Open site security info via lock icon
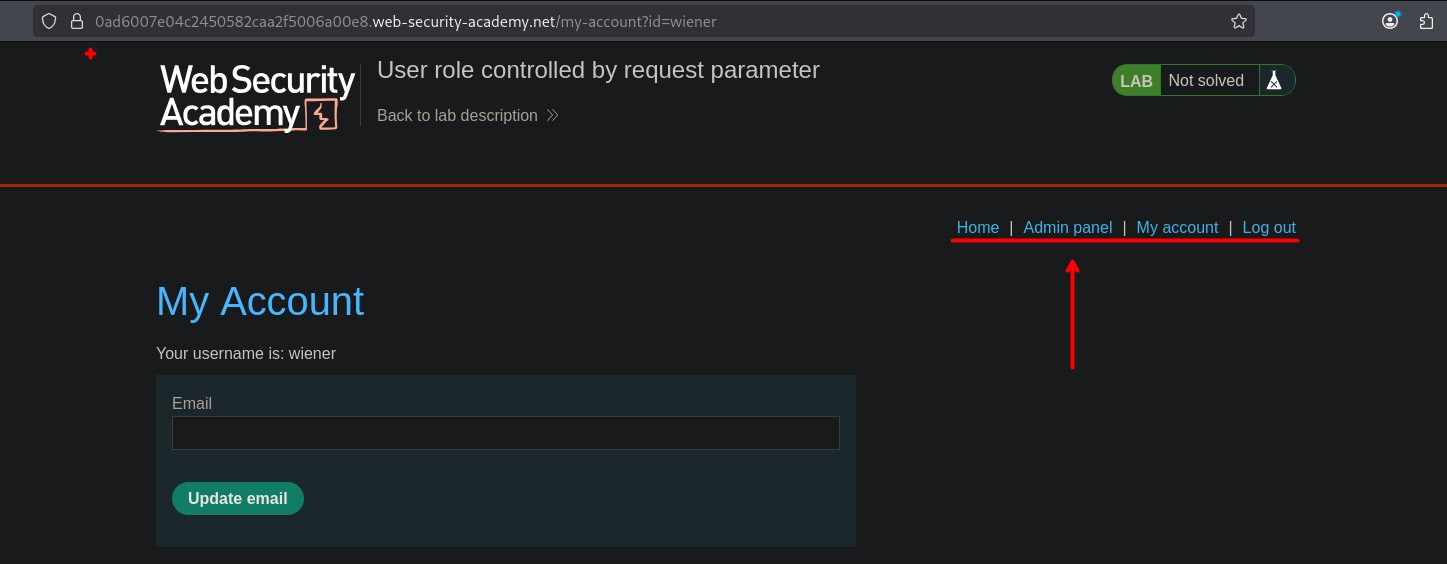 76,21
